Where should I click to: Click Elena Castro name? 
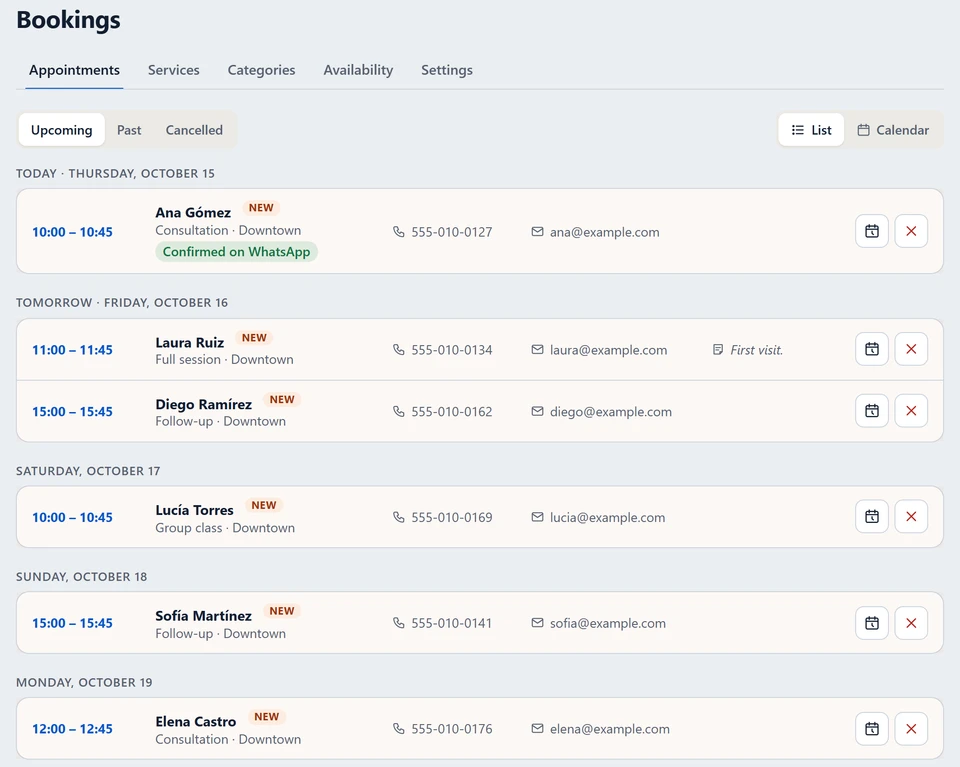195,722
